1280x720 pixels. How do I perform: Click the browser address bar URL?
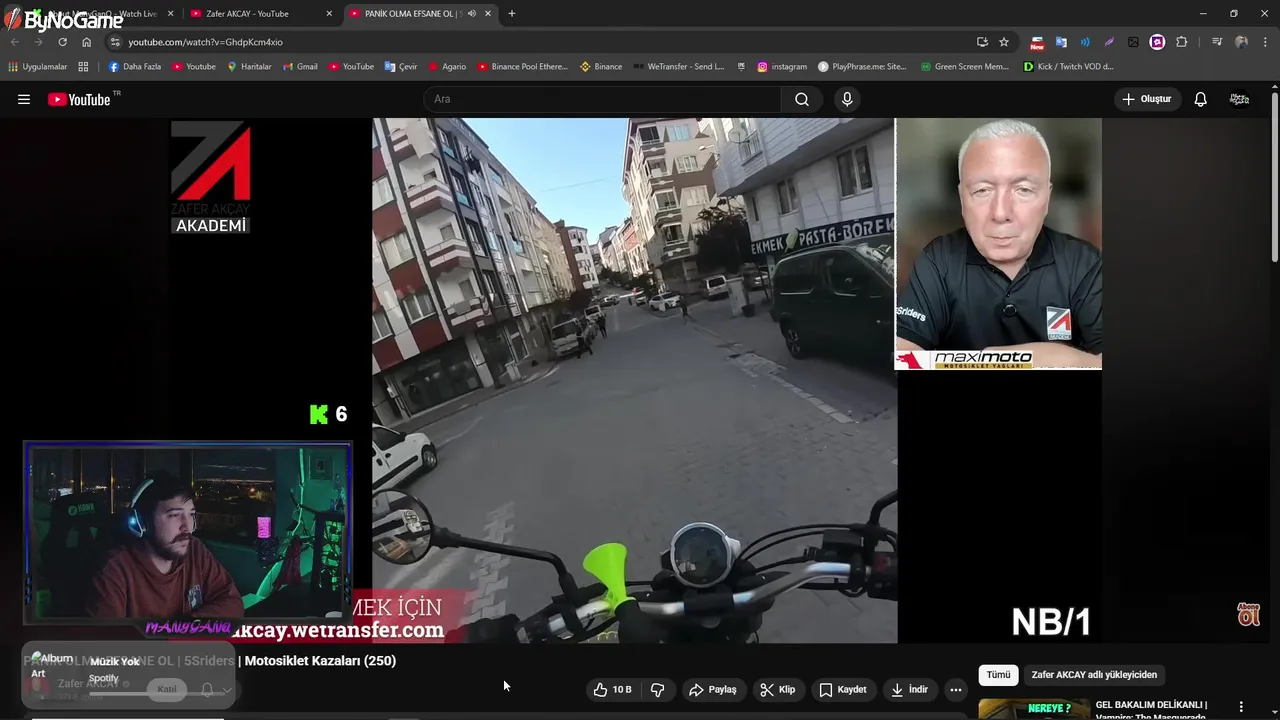pos(205,42)
